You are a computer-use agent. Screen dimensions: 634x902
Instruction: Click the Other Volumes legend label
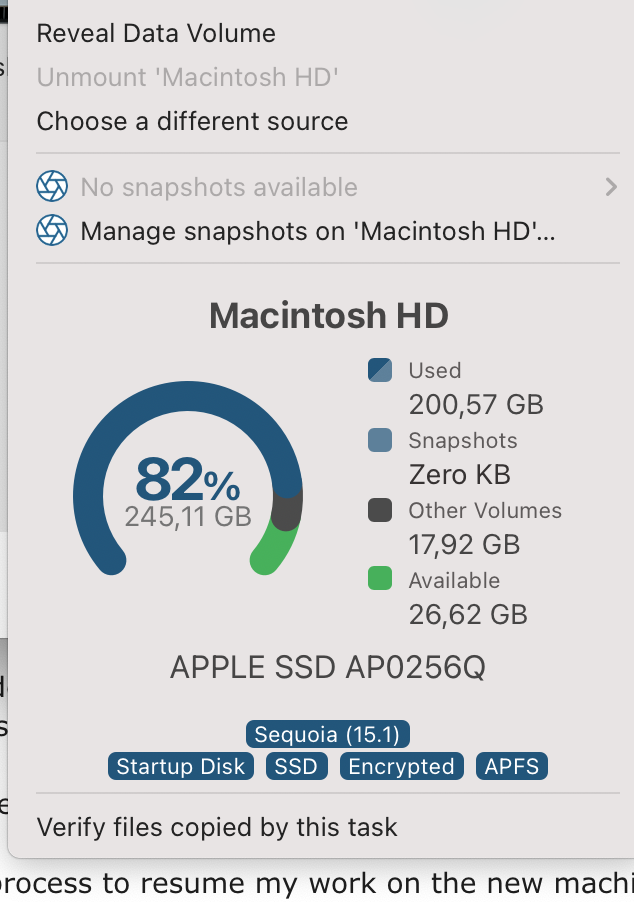485,510
